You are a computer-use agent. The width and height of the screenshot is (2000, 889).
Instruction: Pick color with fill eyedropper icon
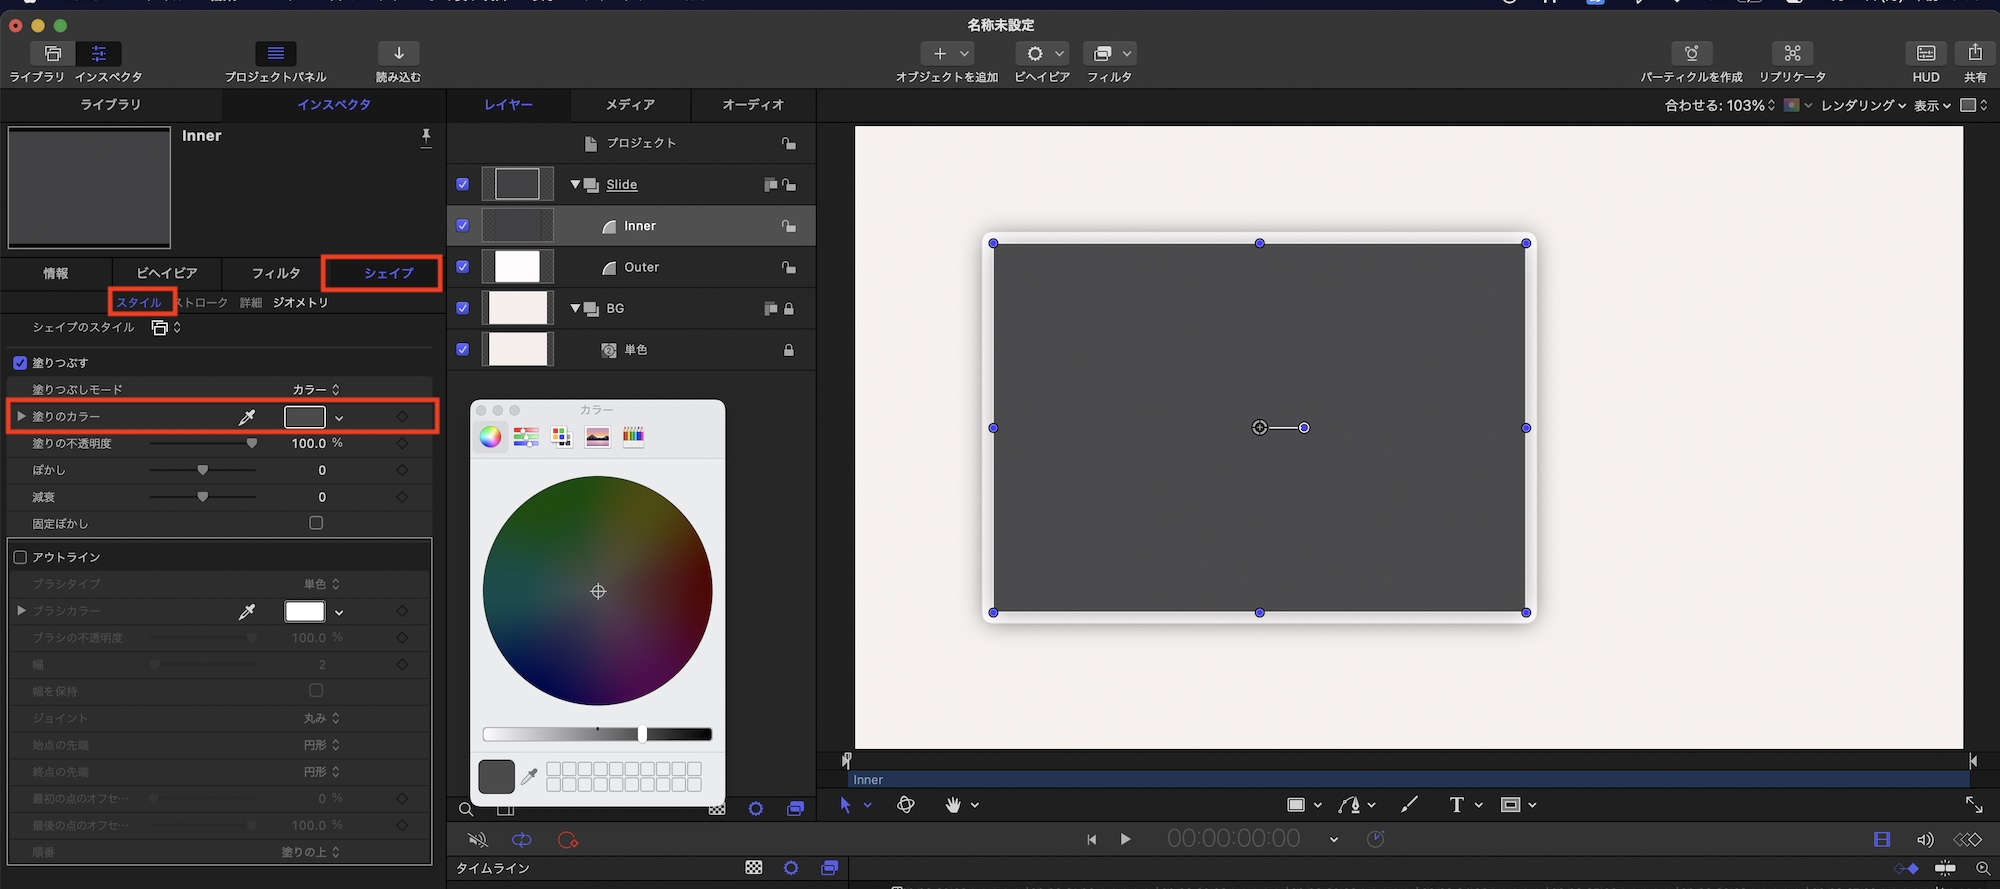point(247,417)
